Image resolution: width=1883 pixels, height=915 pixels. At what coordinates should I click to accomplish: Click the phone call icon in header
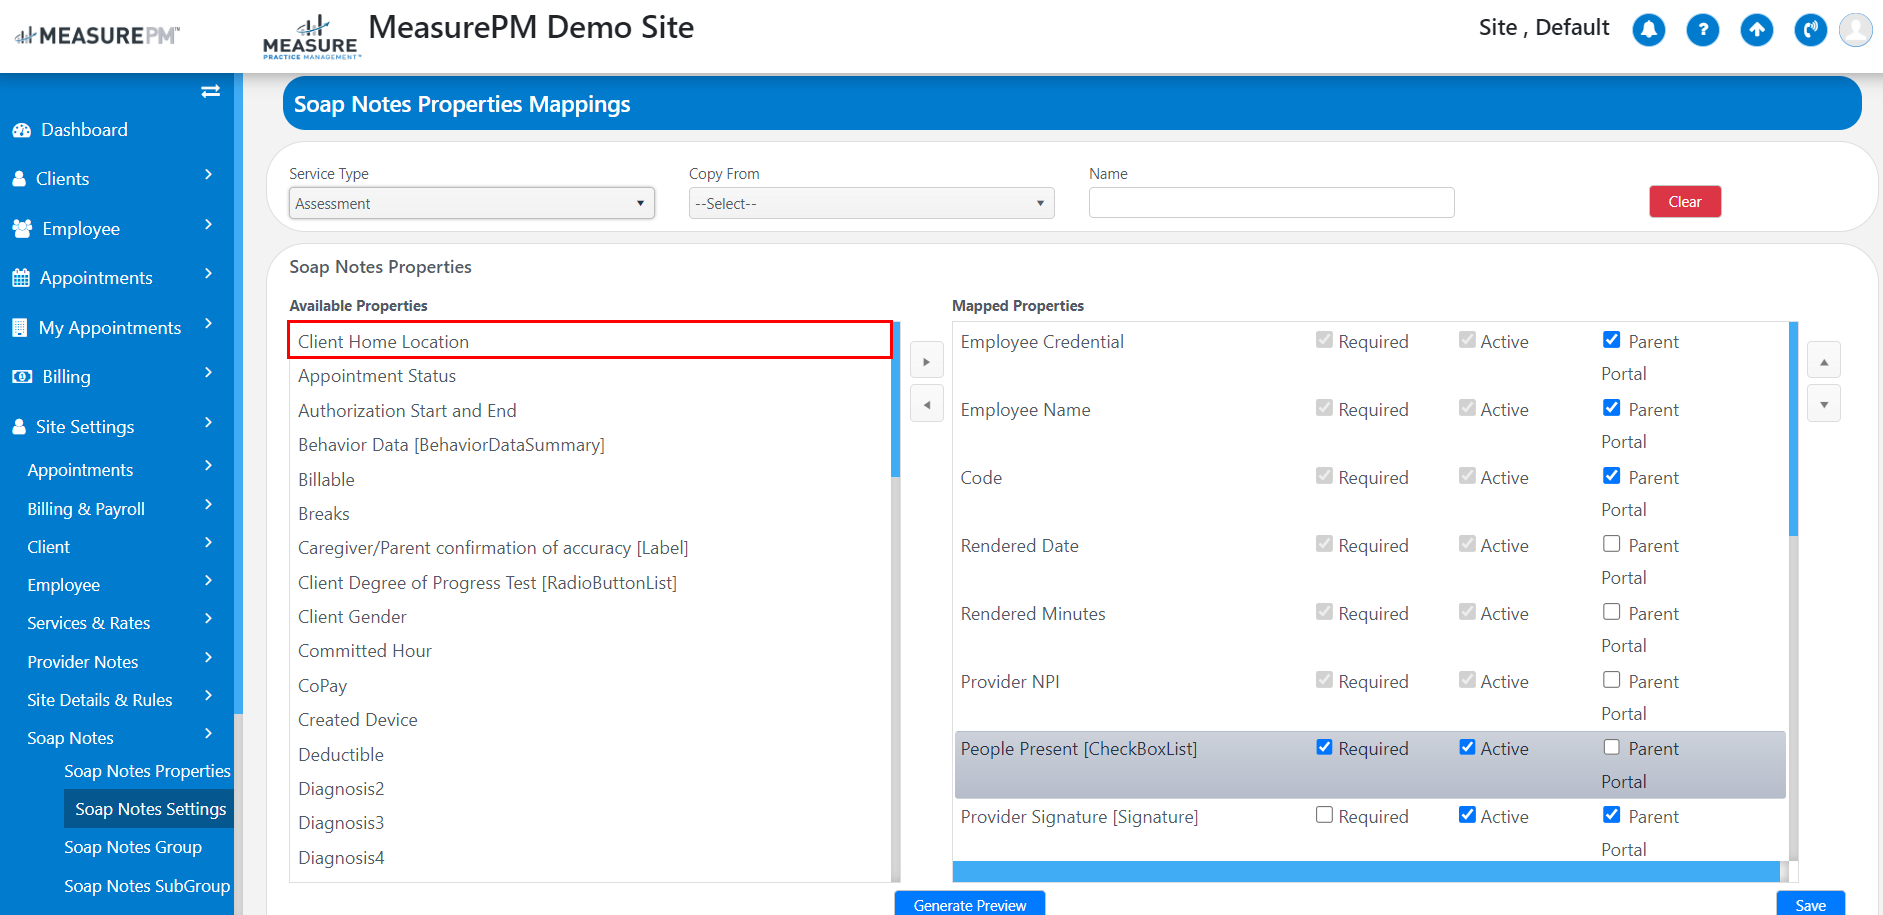point(1811,30)
